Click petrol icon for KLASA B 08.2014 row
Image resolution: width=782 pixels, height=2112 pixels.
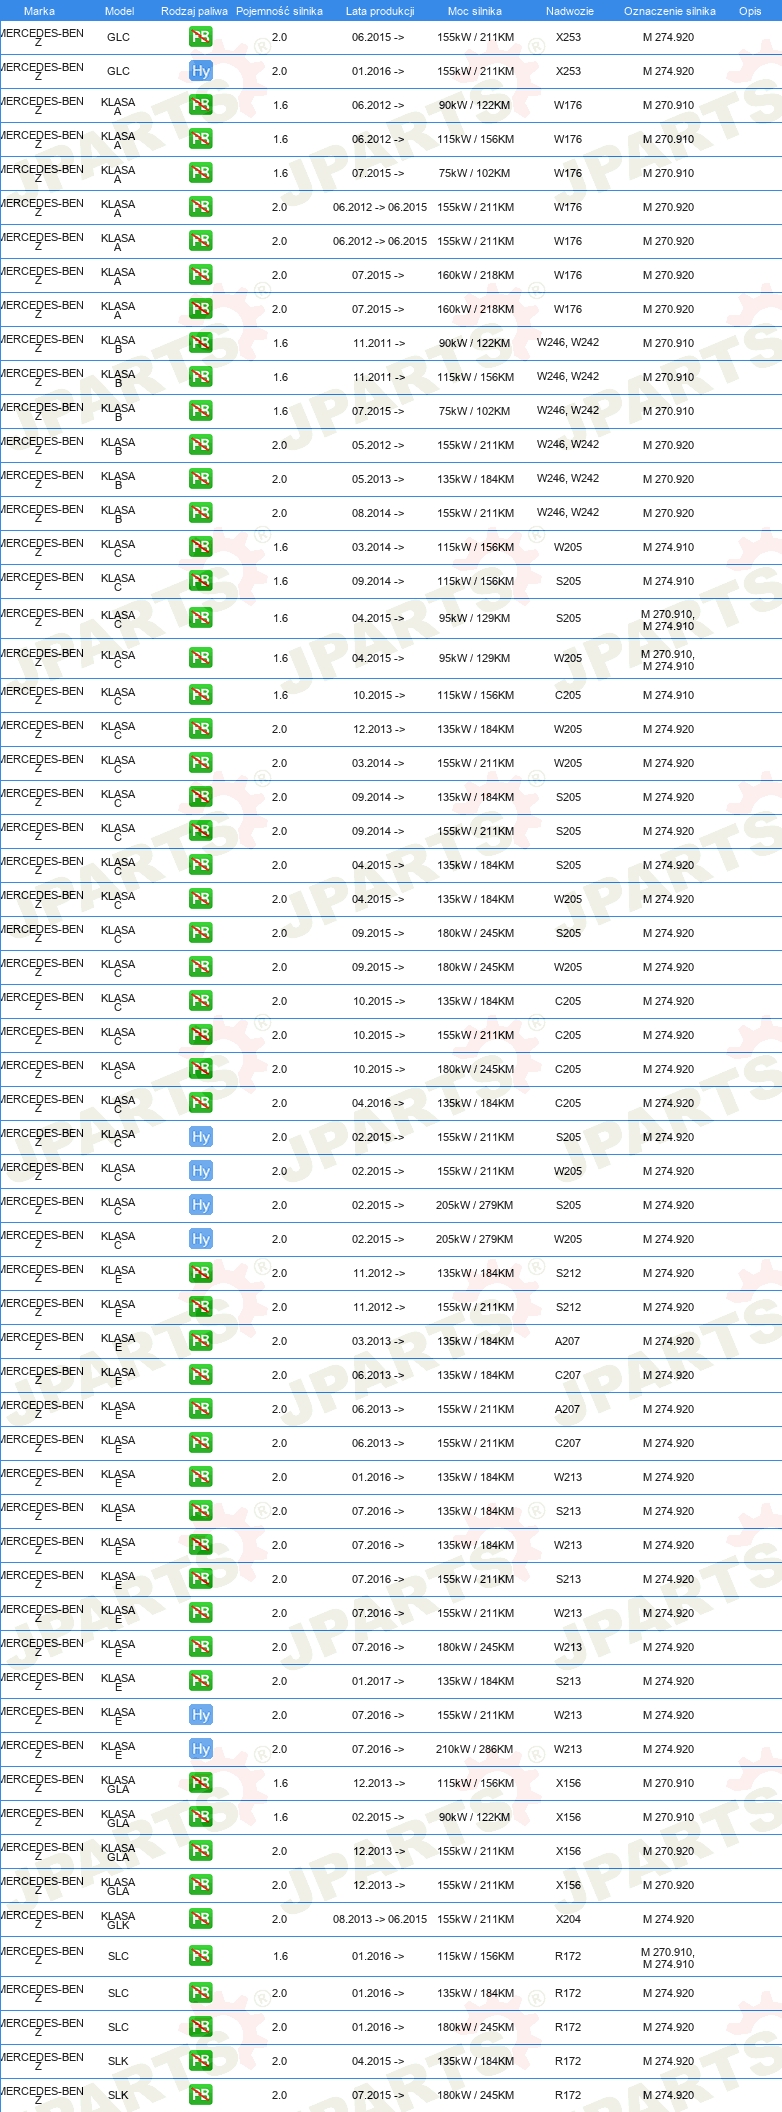201,513
